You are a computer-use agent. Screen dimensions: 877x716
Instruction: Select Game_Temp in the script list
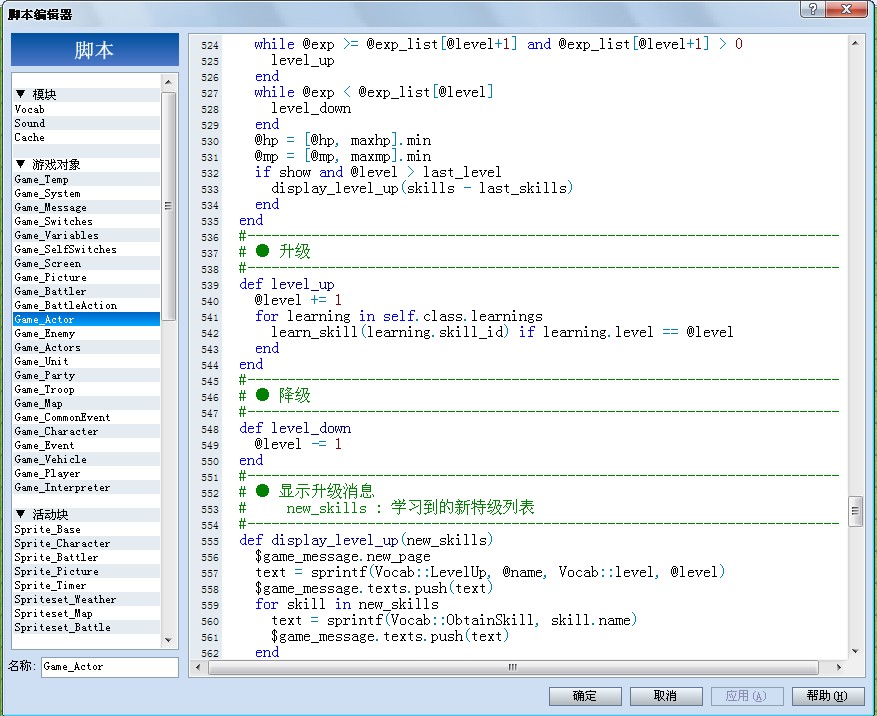87,179
